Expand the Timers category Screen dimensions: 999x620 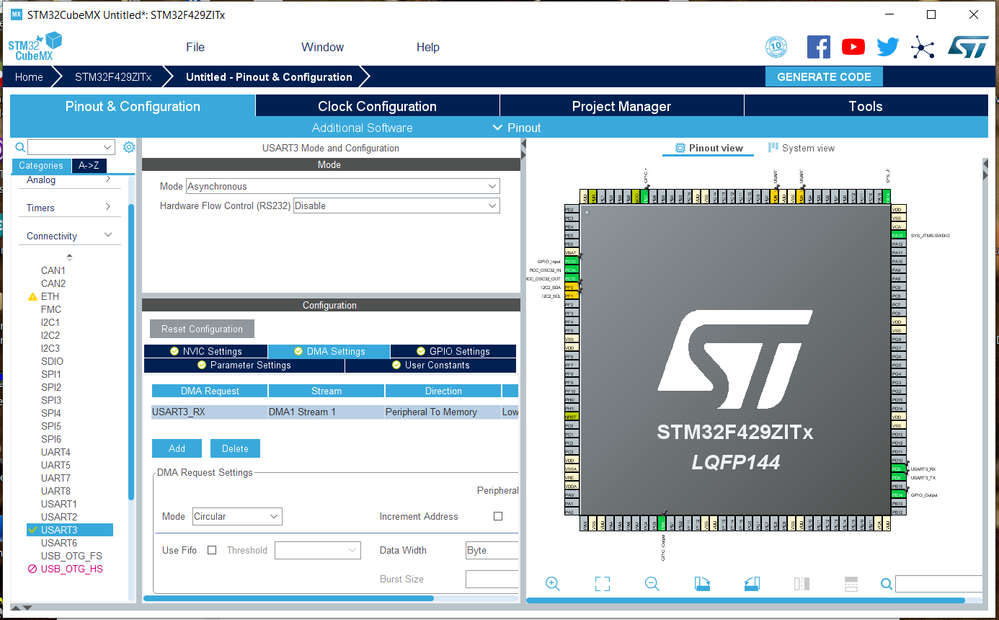[70, 208]
